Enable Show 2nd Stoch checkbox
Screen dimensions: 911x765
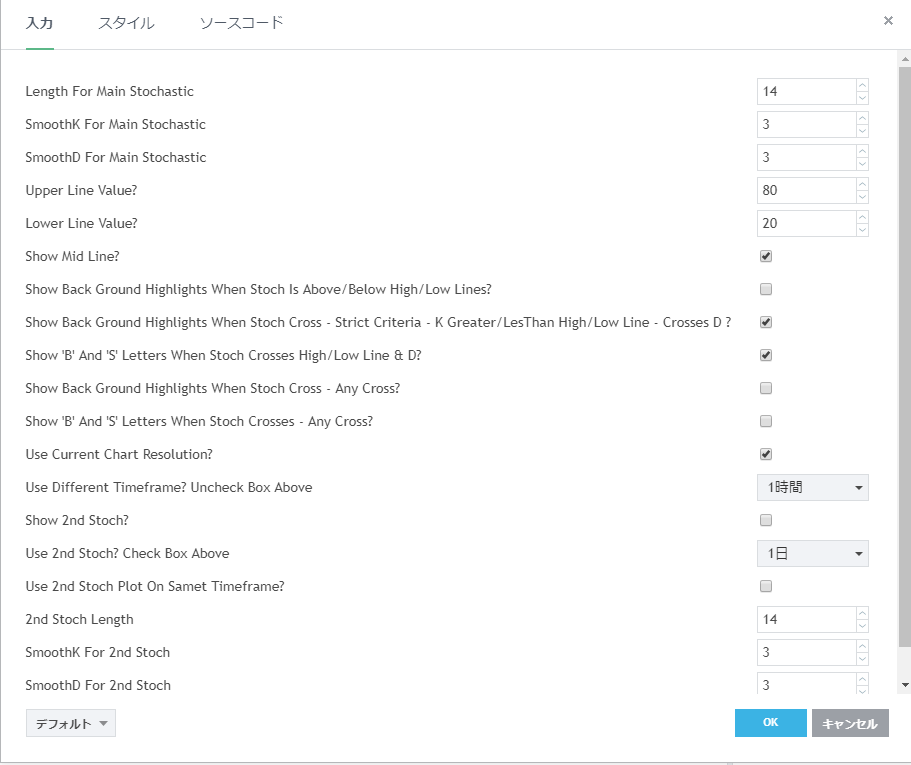(x=766, y=520)
